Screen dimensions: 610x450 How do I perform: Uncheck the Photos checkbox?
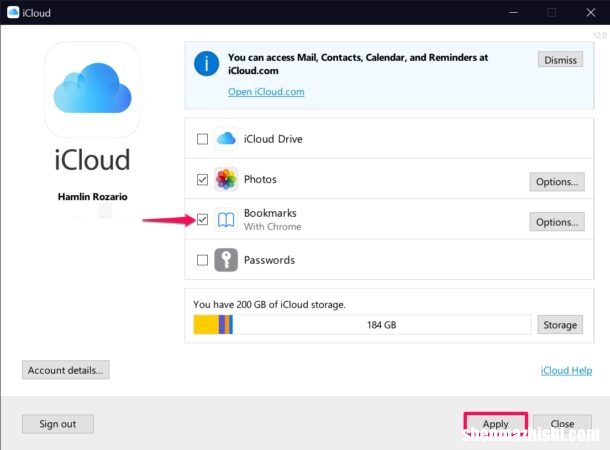point(202,180)
